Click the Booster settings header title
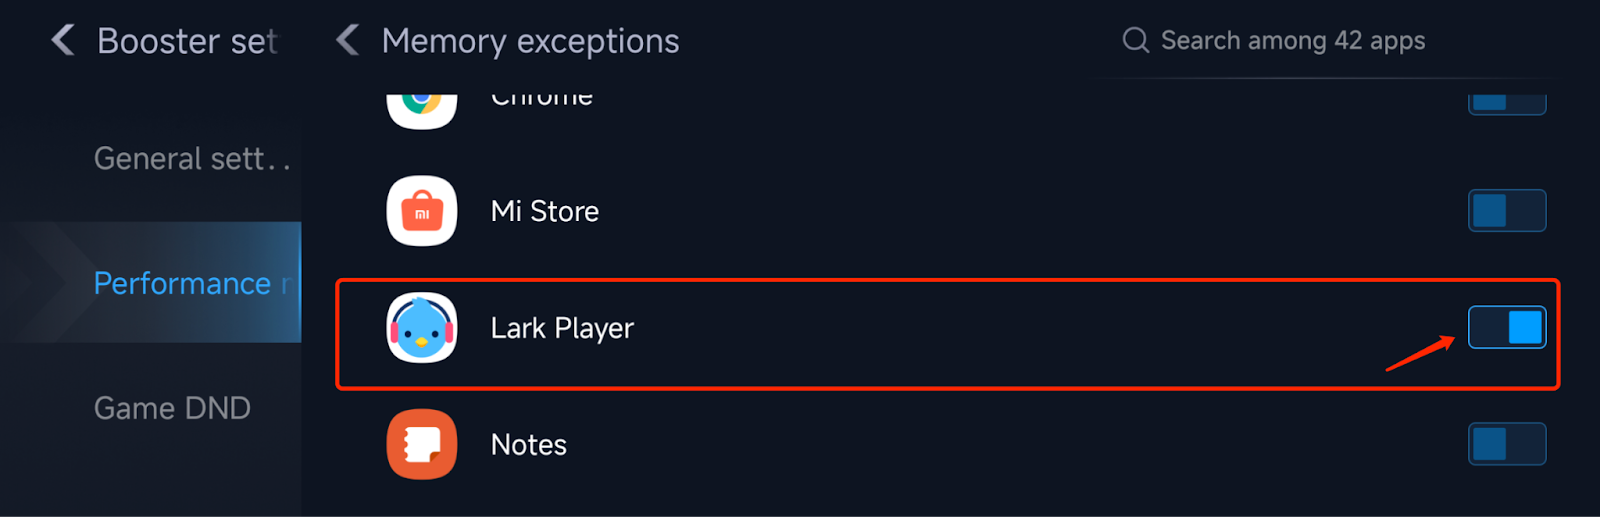The width and height of the screenshot is (1600, 517). (187, 41)
